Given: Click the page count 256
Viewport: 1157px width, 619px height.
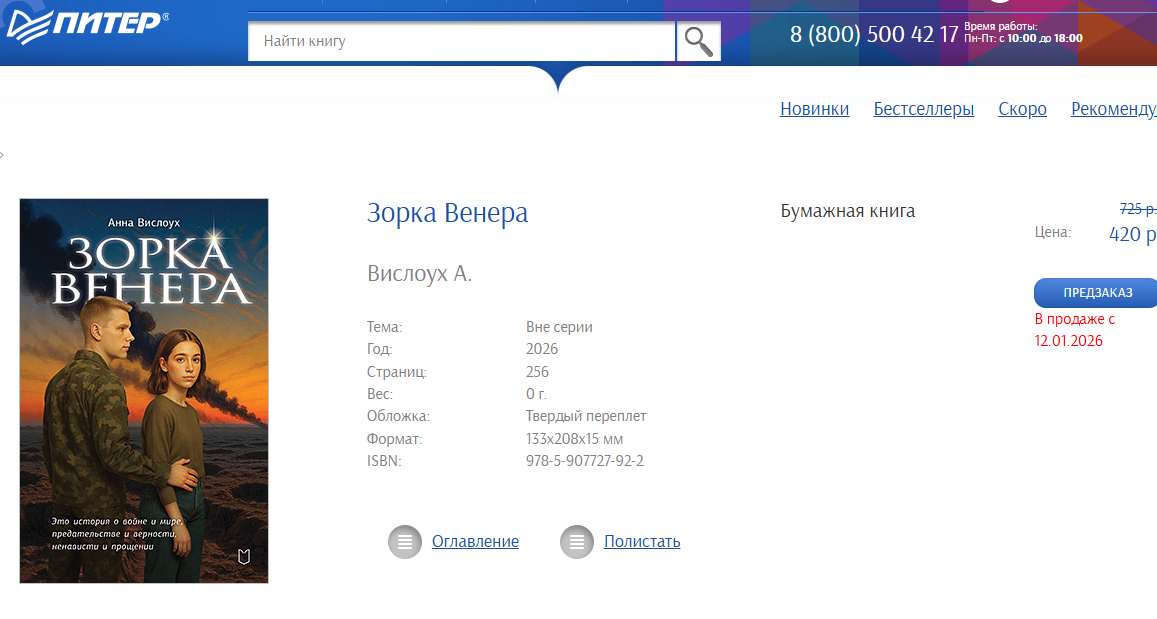Looking at the screenshot, I should (537, 372).
